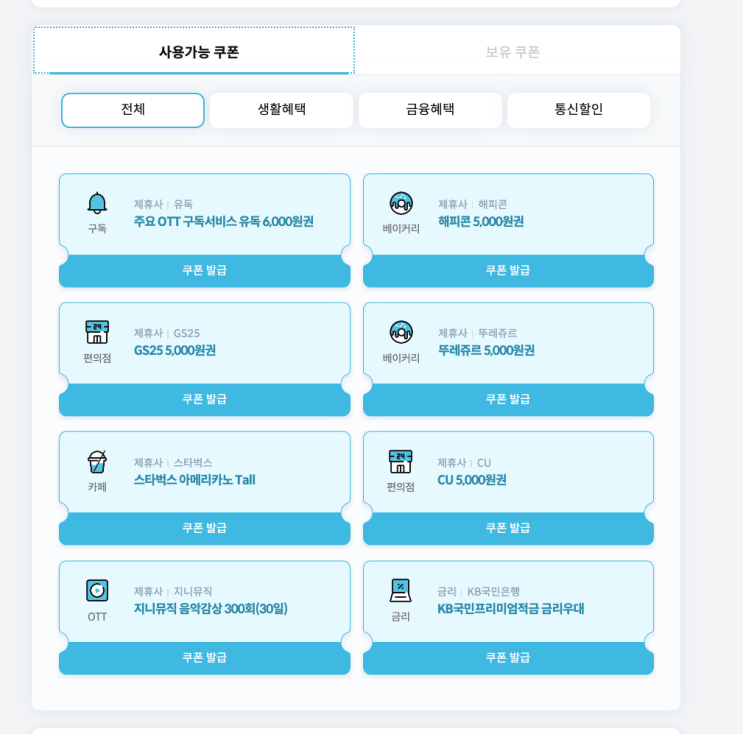This screenshot has width=743, height=734.
Task: Click the CU 5,000원권 title text
Action: pyautogui.click(x=472, y=480)
